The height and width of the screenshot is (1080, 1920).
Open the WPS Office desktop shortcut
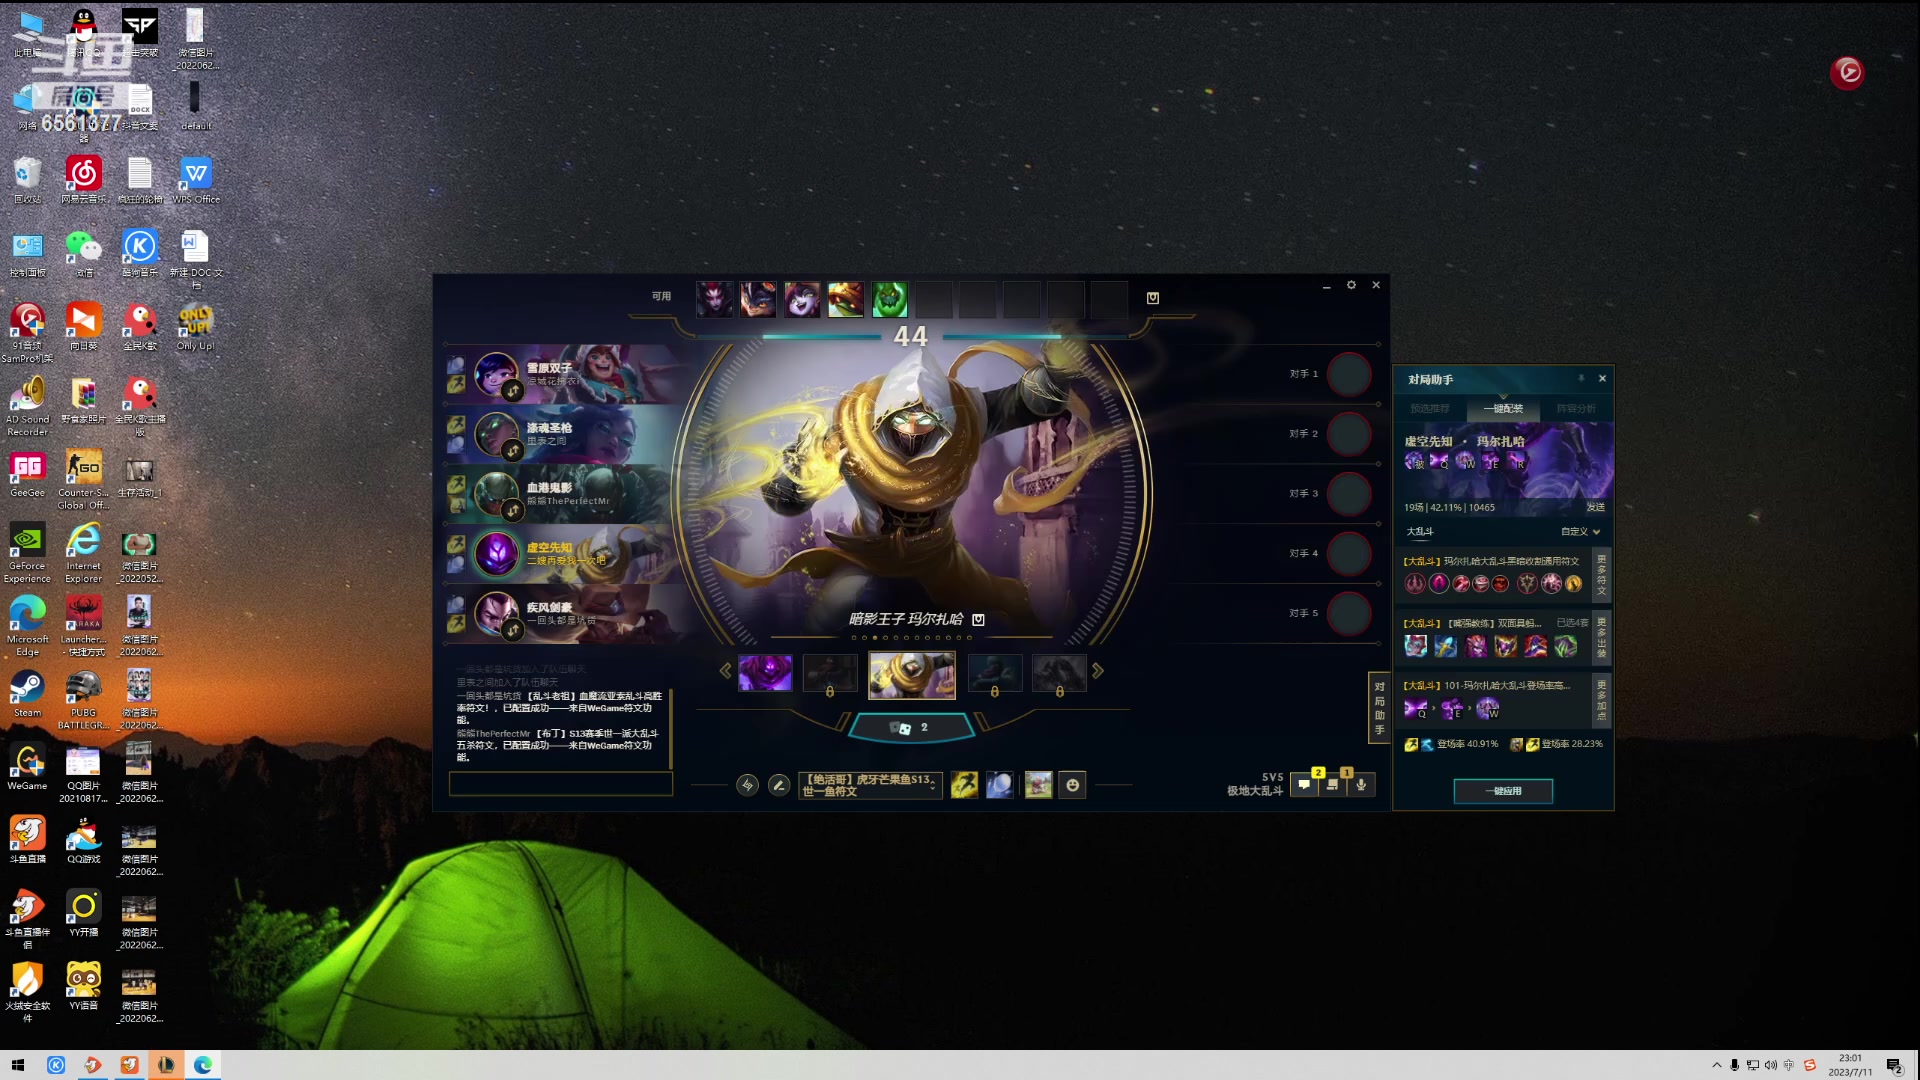click(x=196, y=181)
